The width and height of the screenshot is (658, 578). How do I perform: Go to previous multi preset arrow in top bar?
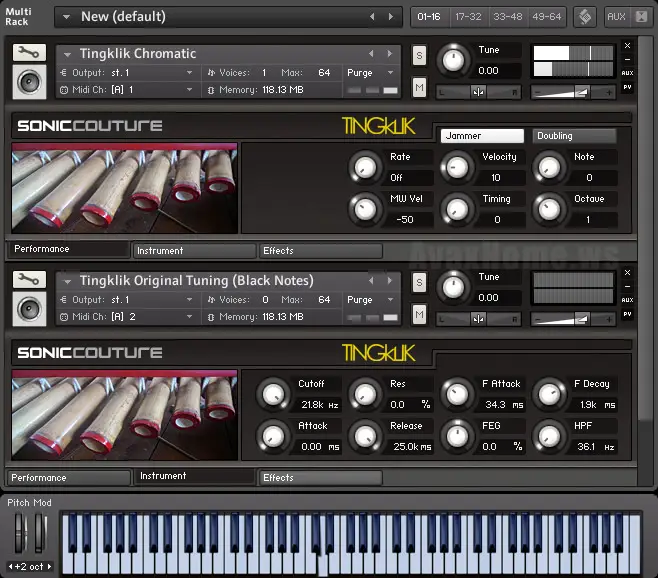pos(372,17)
